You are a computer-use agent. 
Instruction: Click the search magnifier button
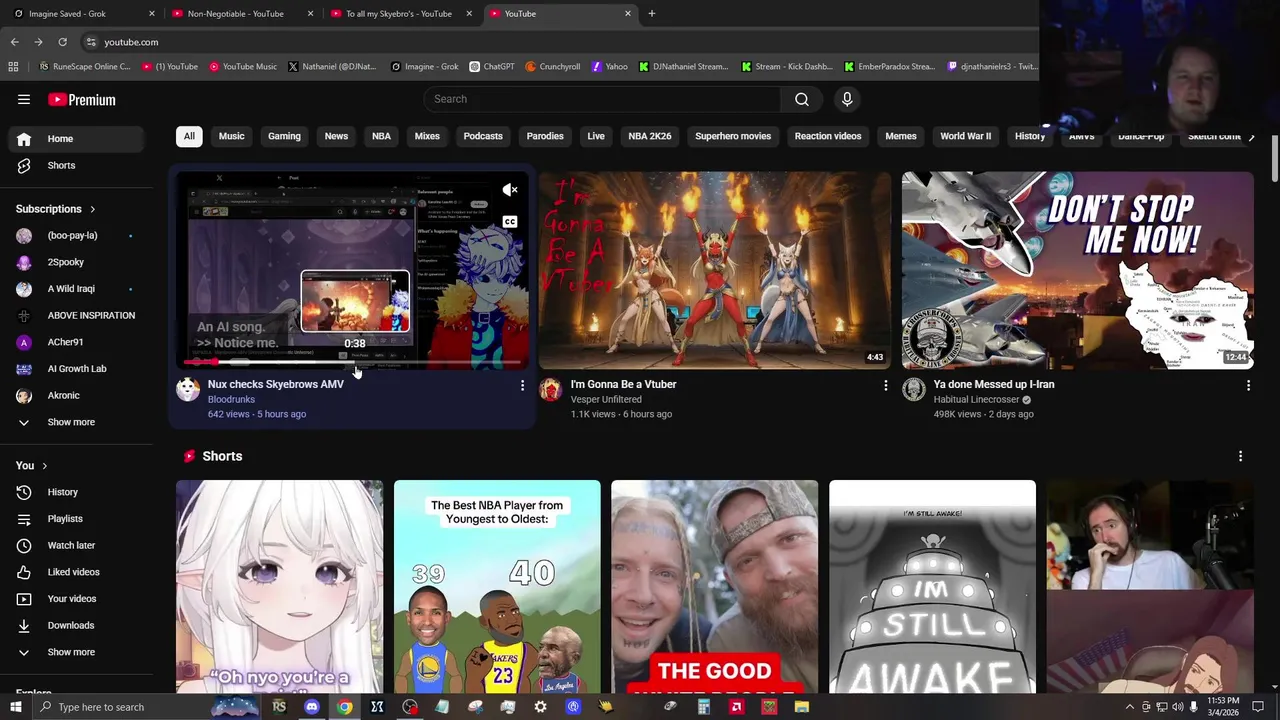pyautogui.click(x=801, y=99)
